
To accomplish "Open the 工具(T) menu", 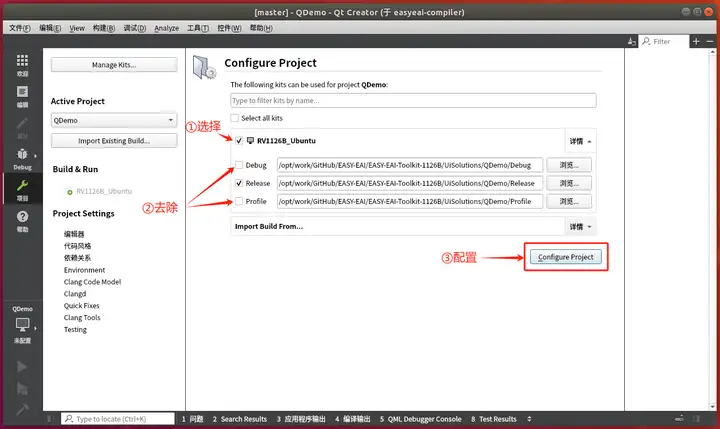I will [198, 28].
